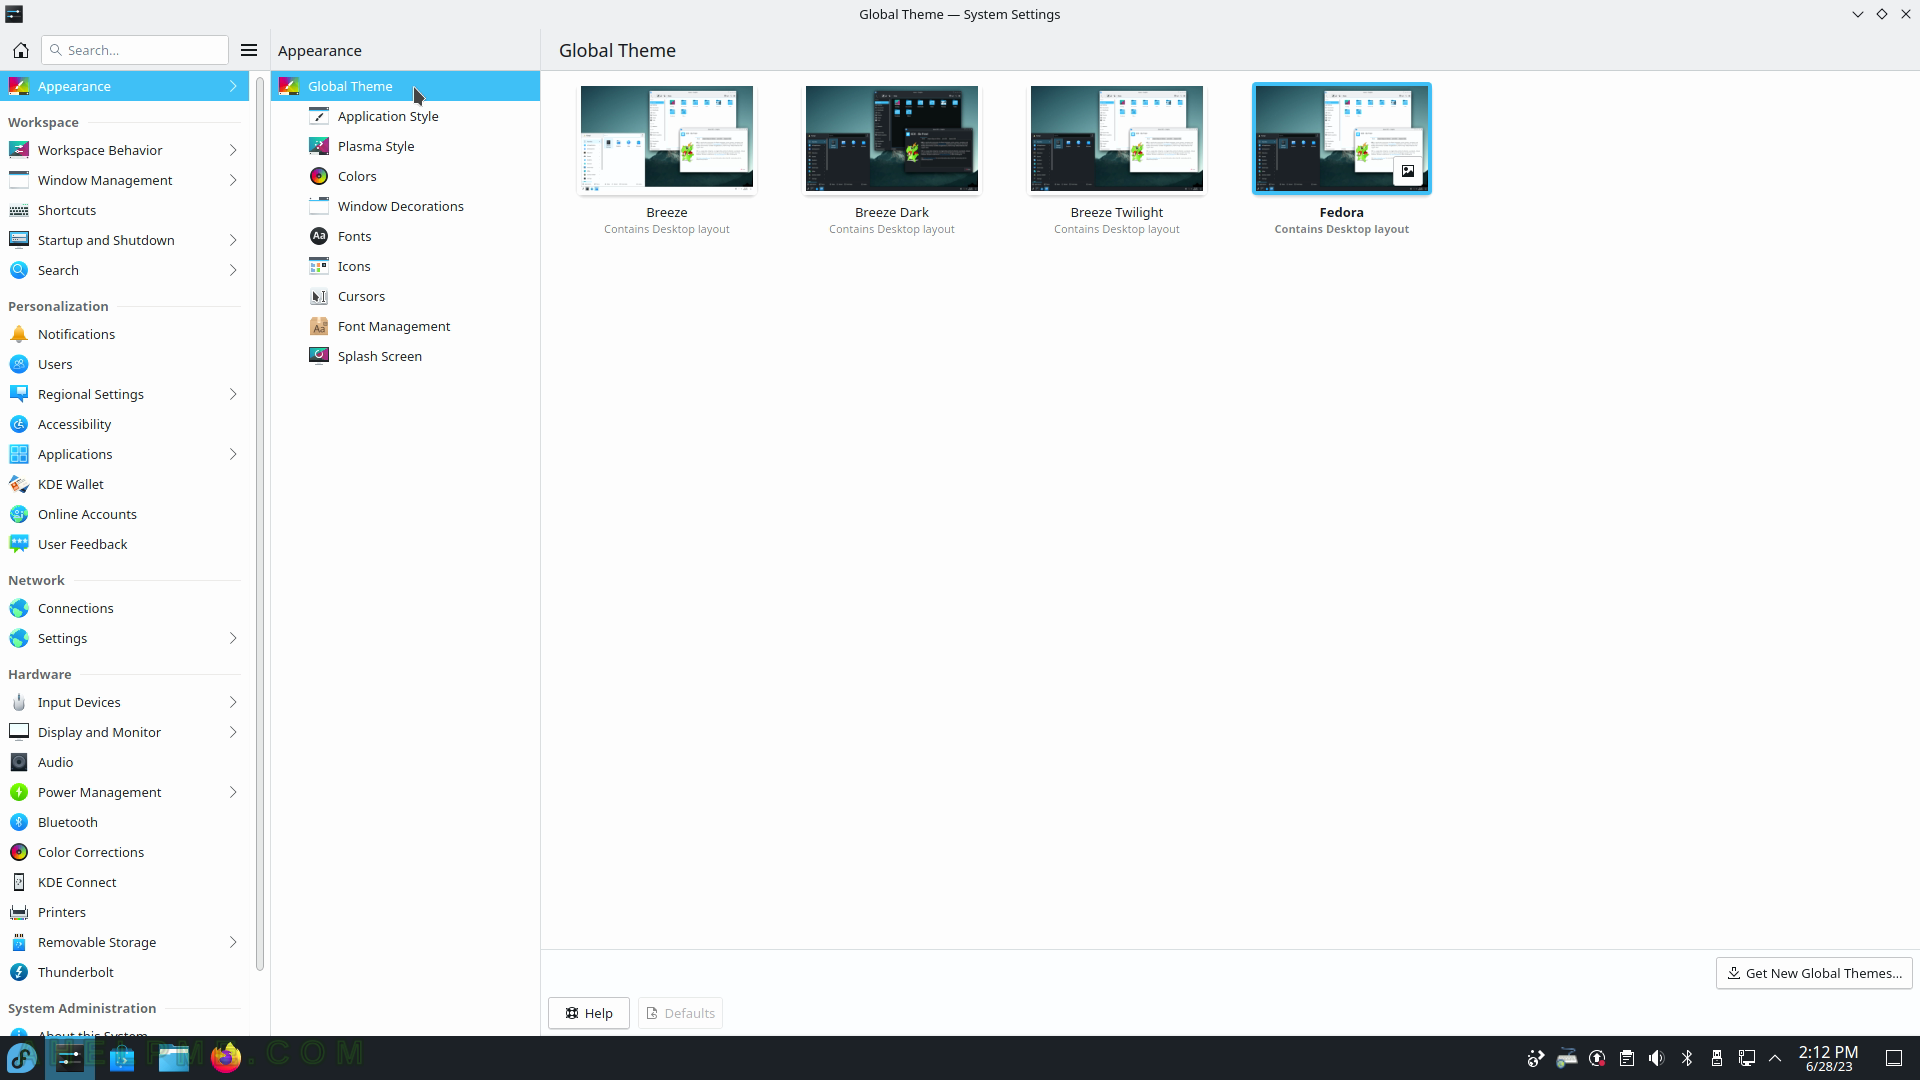
Task: Open the Connections network page
Action: pos(125,608)
